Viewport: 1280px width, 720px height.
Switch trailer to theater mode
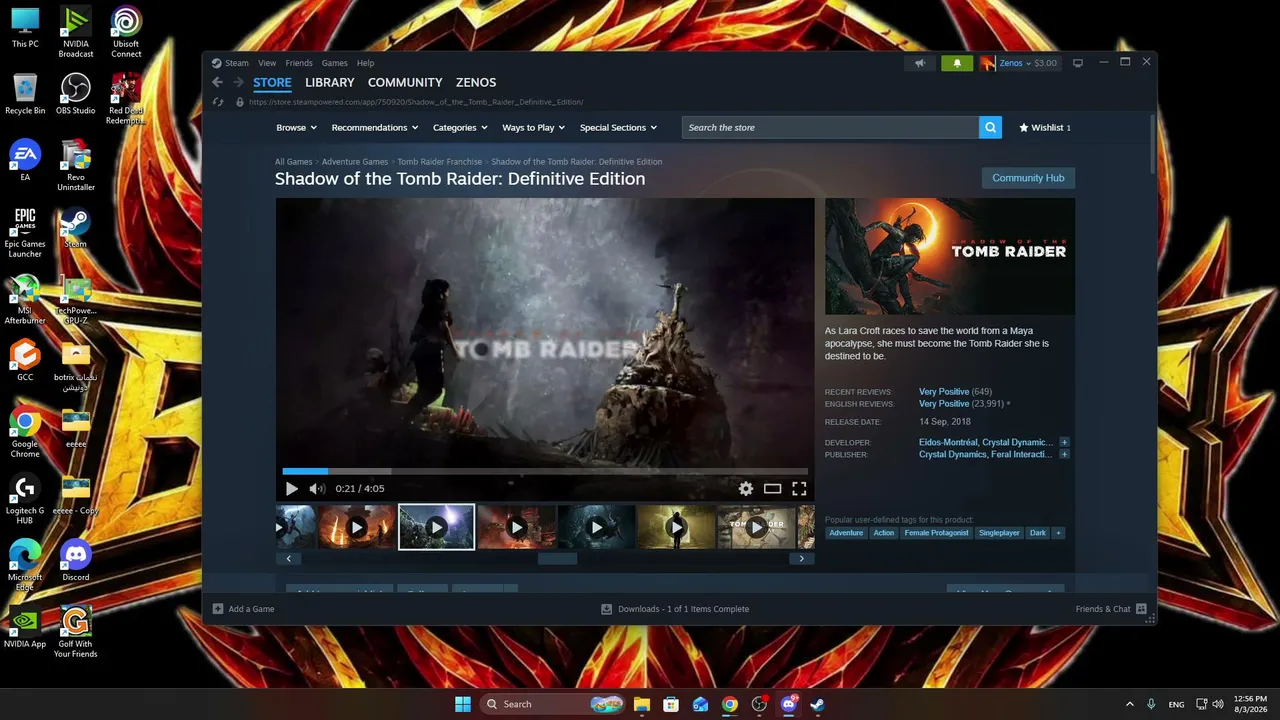coord(772,489)
